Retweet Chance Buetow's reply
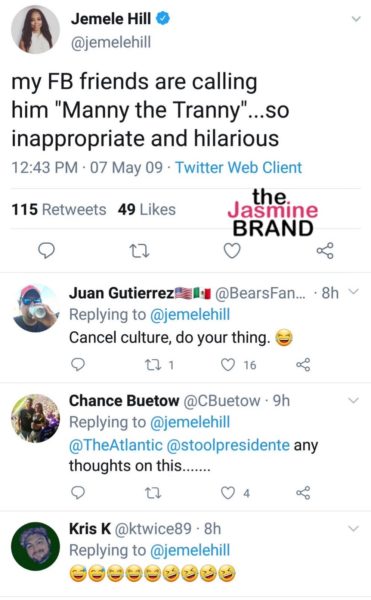 tap(153, 493)
